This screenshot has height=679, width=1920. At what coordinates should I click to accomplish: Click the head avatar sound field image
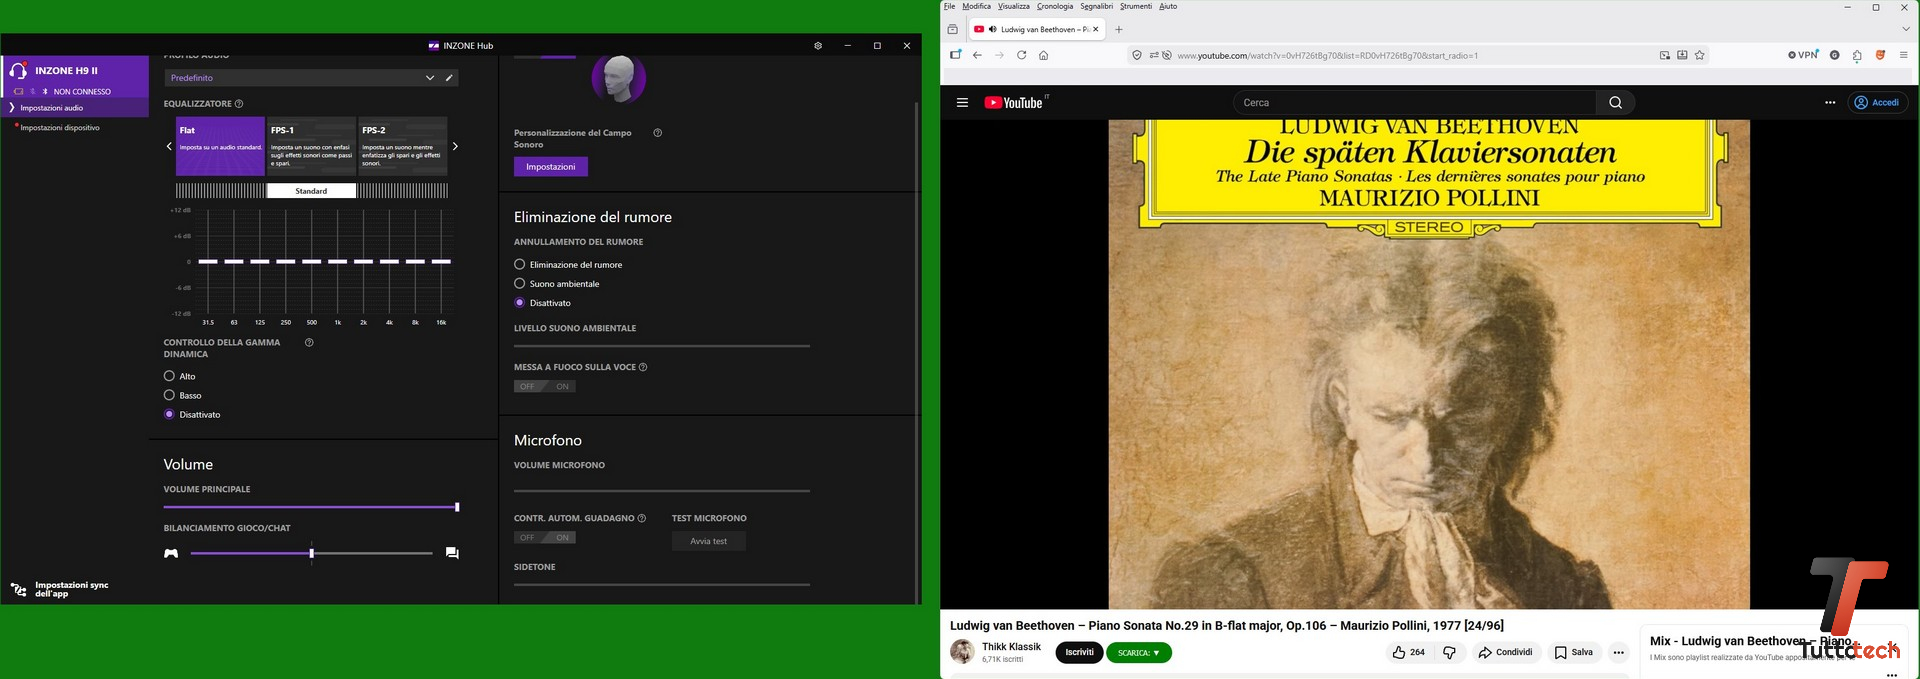619,79
